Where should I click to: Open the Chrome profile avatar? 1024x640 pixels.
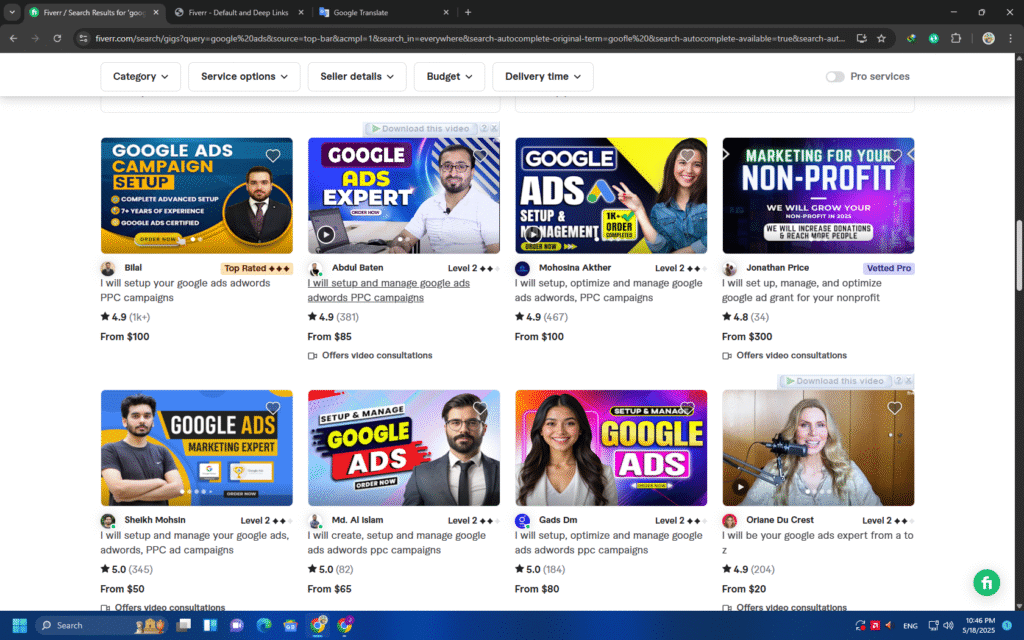click(x=988, y=39)
